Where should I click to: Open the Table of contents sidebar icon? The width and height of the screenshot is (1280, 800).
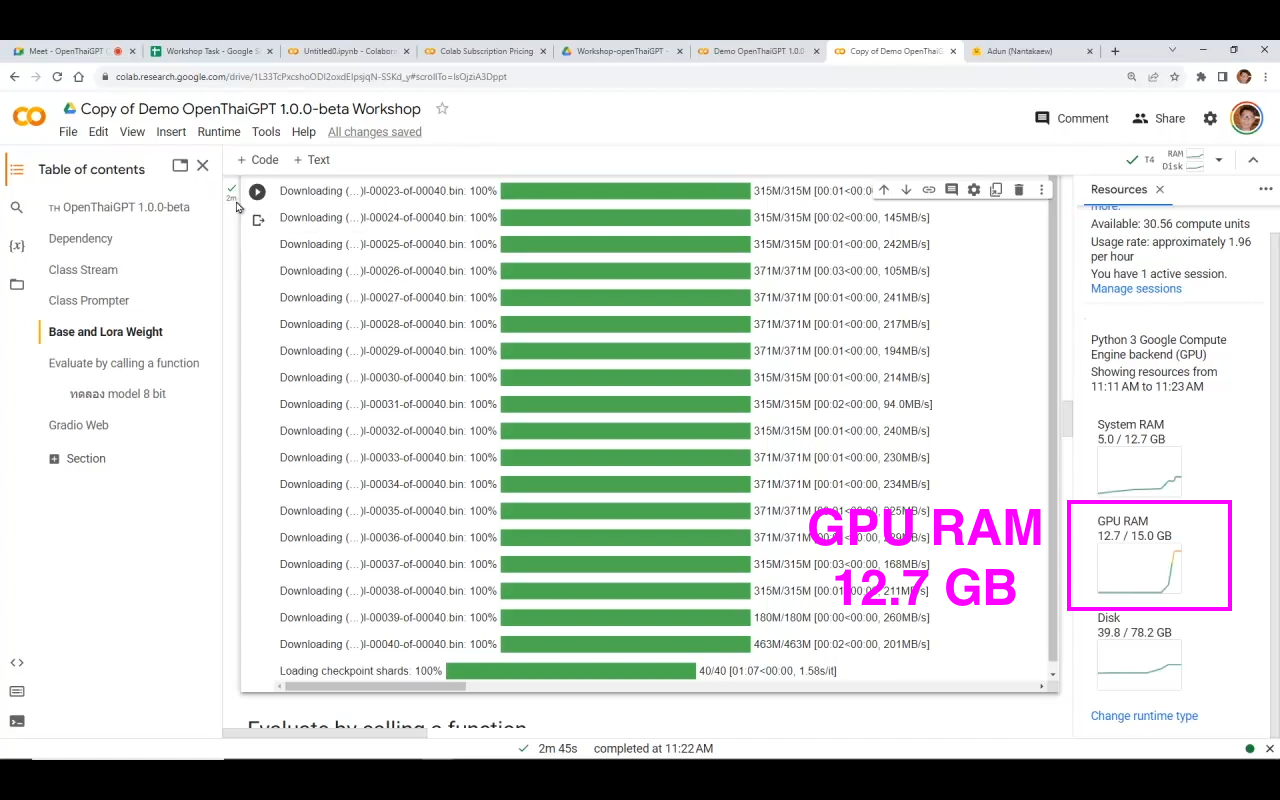[x=16, y=169]
